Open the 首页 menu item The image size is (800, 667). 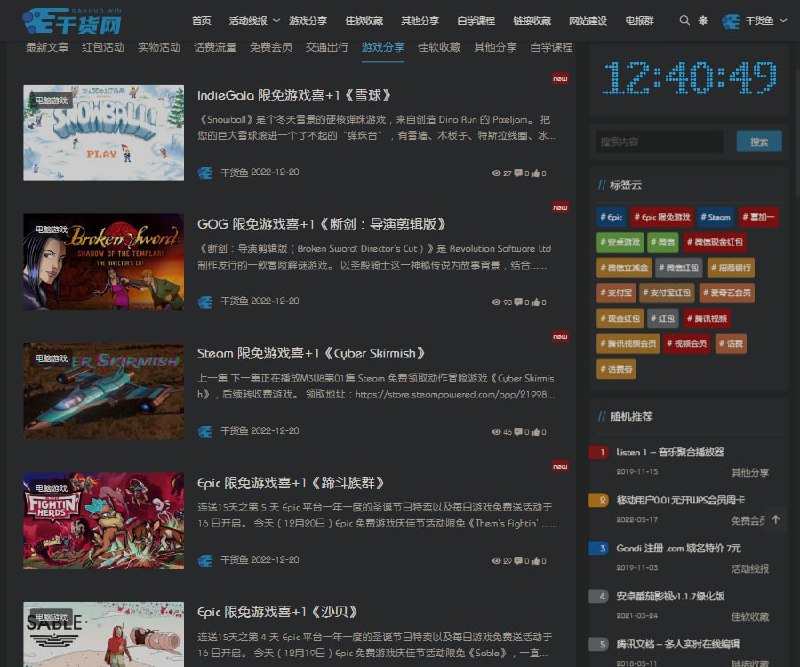(x=202, y=20)
